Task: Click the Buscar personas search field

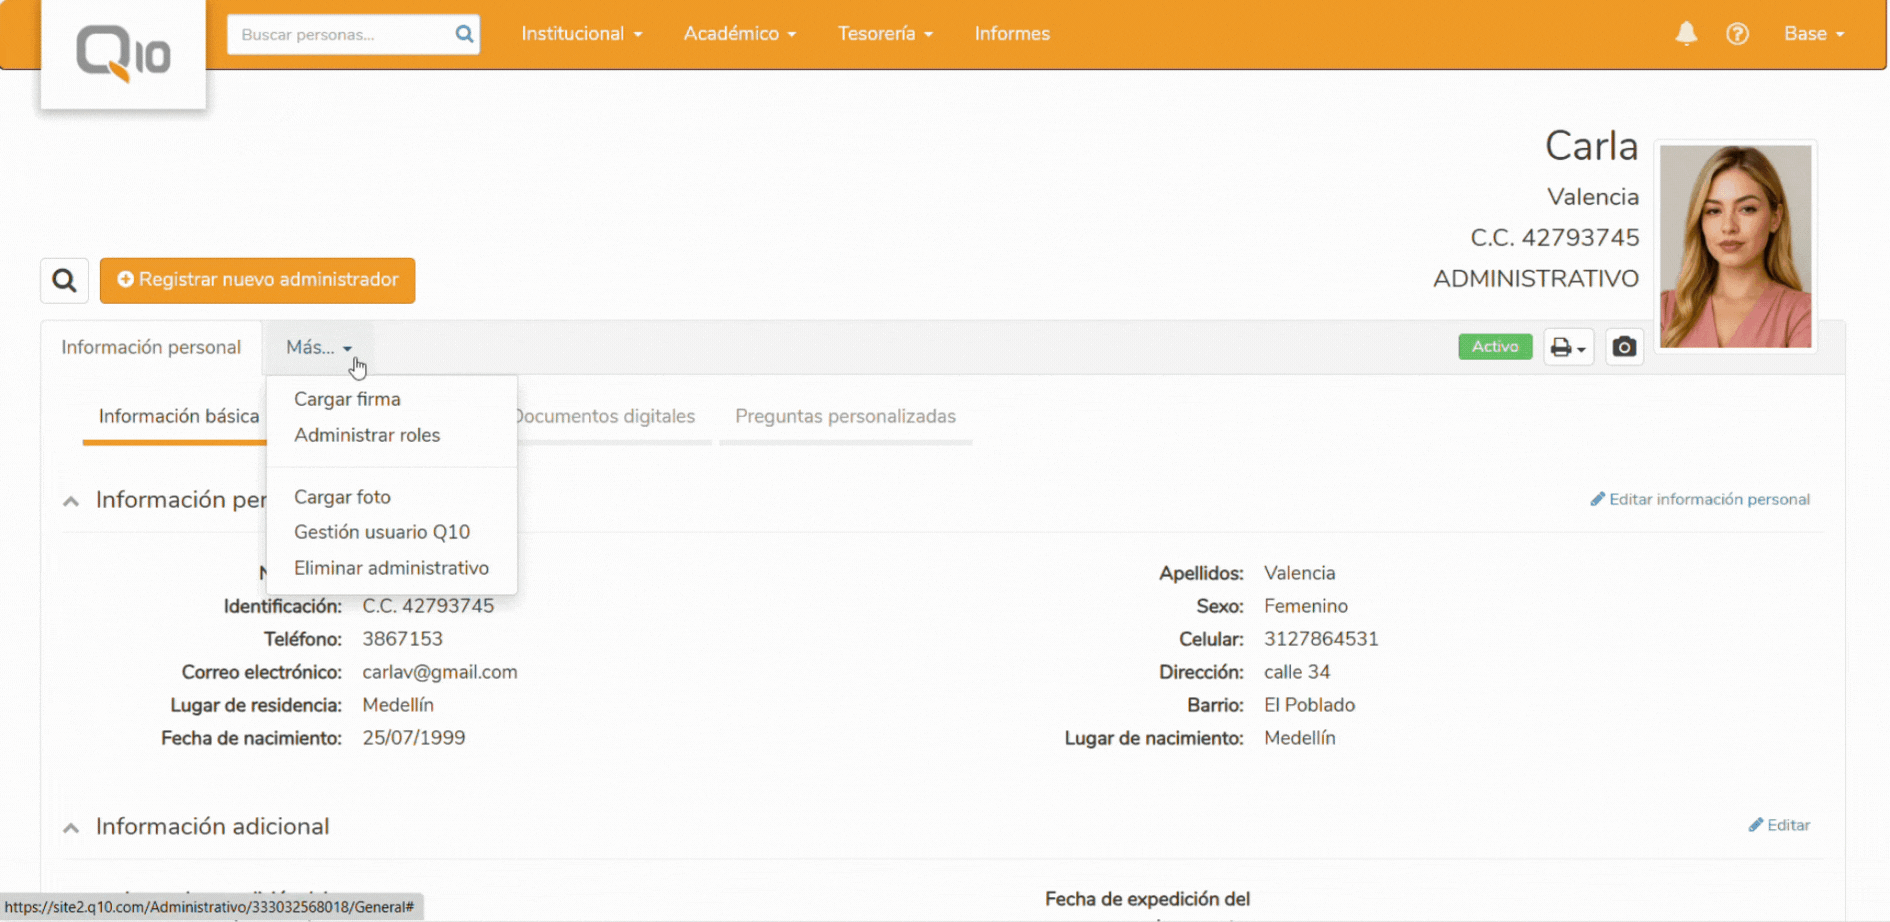Action: (x=340, y=34)
